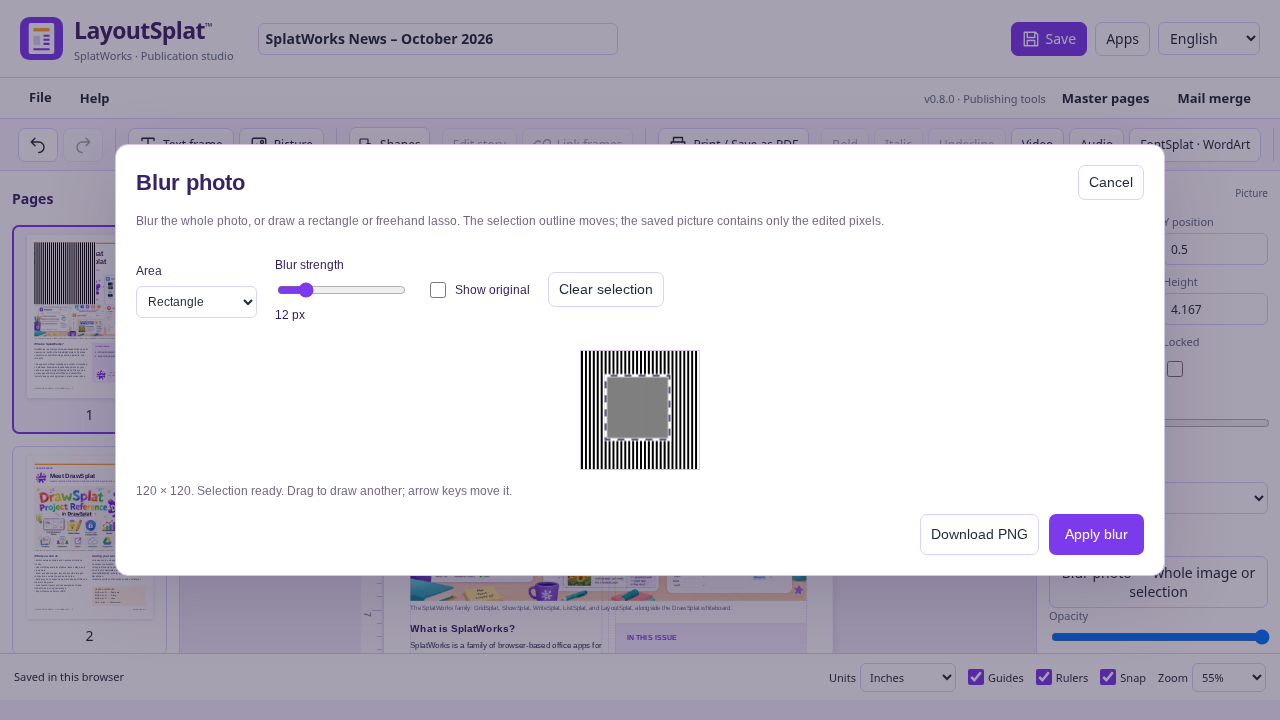1280x720 pixels.
Task: Open the Zoom 55% dropdown
Action: click(1229, 677)
